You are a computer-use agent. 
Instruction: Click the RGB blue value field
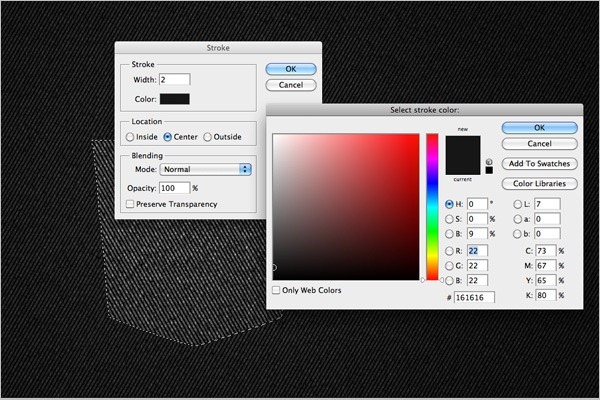[477, 281]
